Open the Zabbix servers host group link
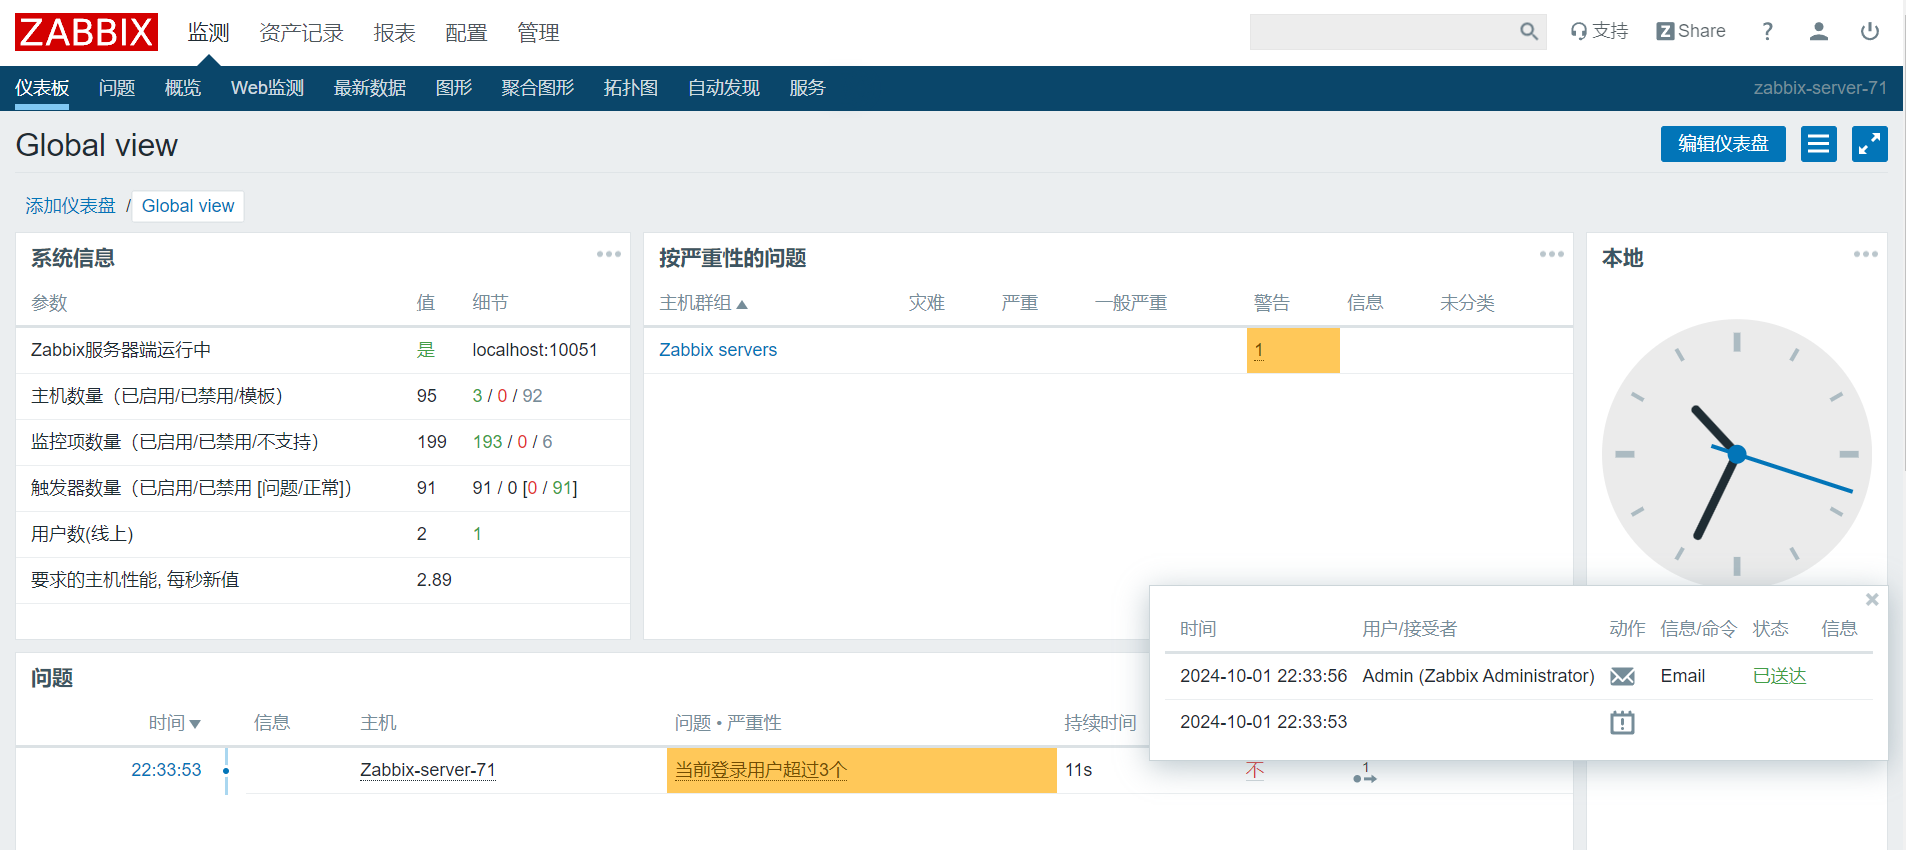The width and height of the screenshot is (1906, 850). [x=718, y=350]
